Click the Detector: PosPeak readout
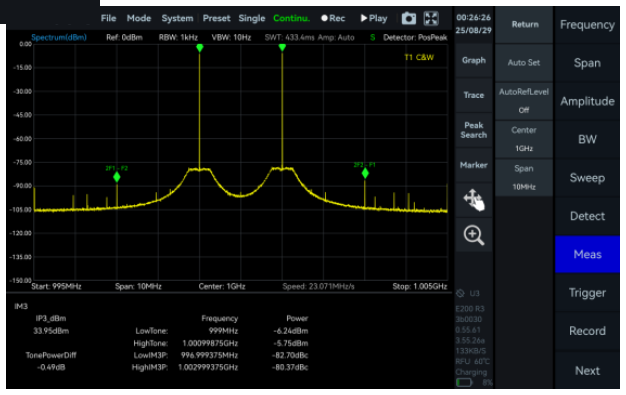 [415, 38]
